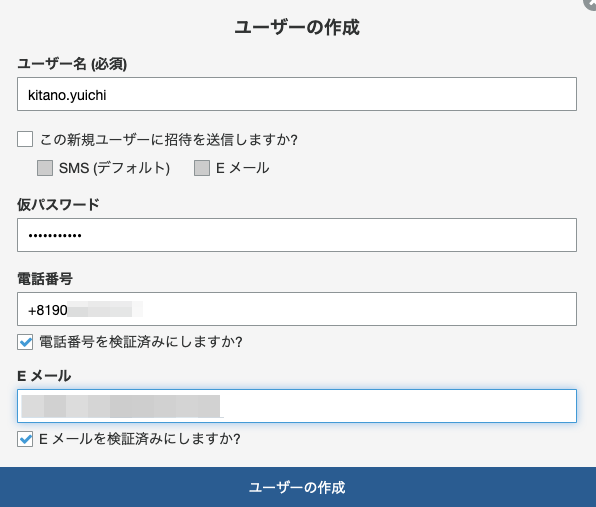Screen dimensions: 596x507
Task: Click the この新規ユーザーに招待を送信しますか label text
Action: [x=169, y=139]
